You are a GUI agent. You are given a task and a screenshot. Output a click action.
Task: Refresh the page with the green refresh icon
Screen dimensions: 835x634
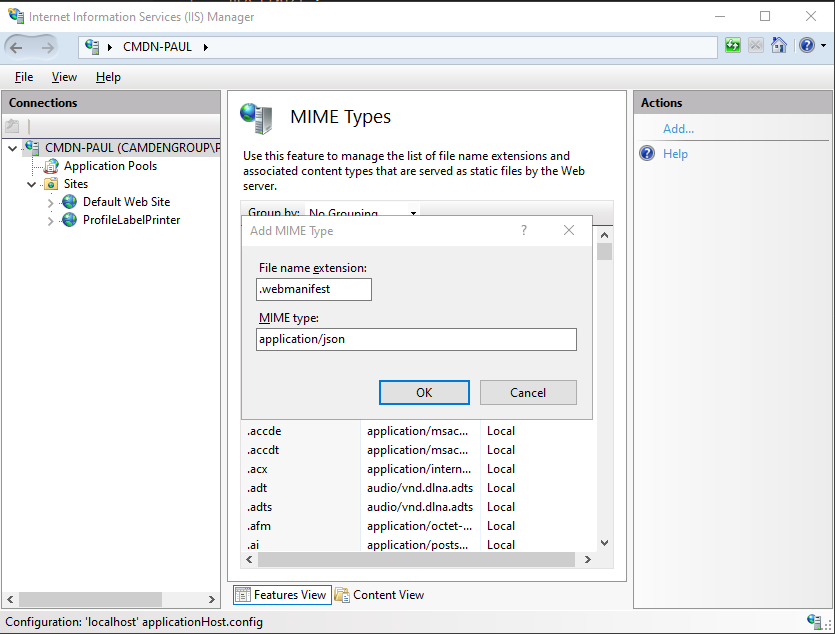pos(733,46)
